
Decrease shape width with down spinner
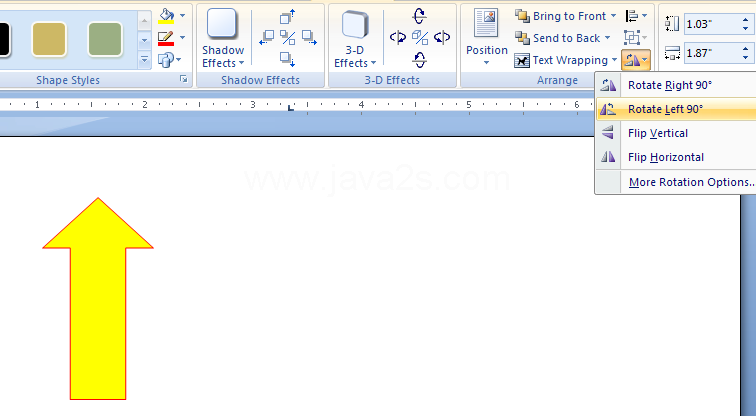click(746, 58)
